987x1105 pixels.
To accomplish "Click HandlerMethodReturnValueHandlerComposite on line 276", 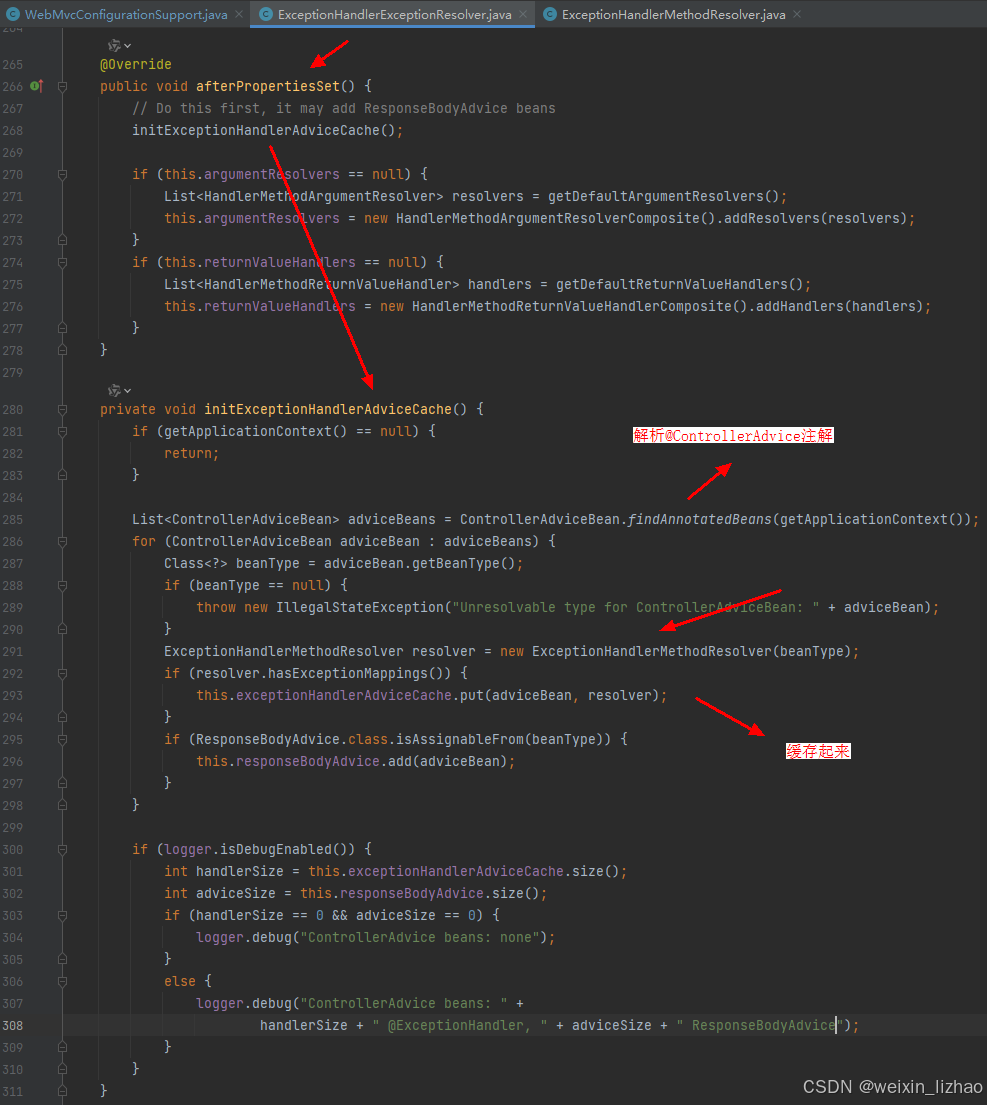I will pyautogui.click(x=571, y=307).
